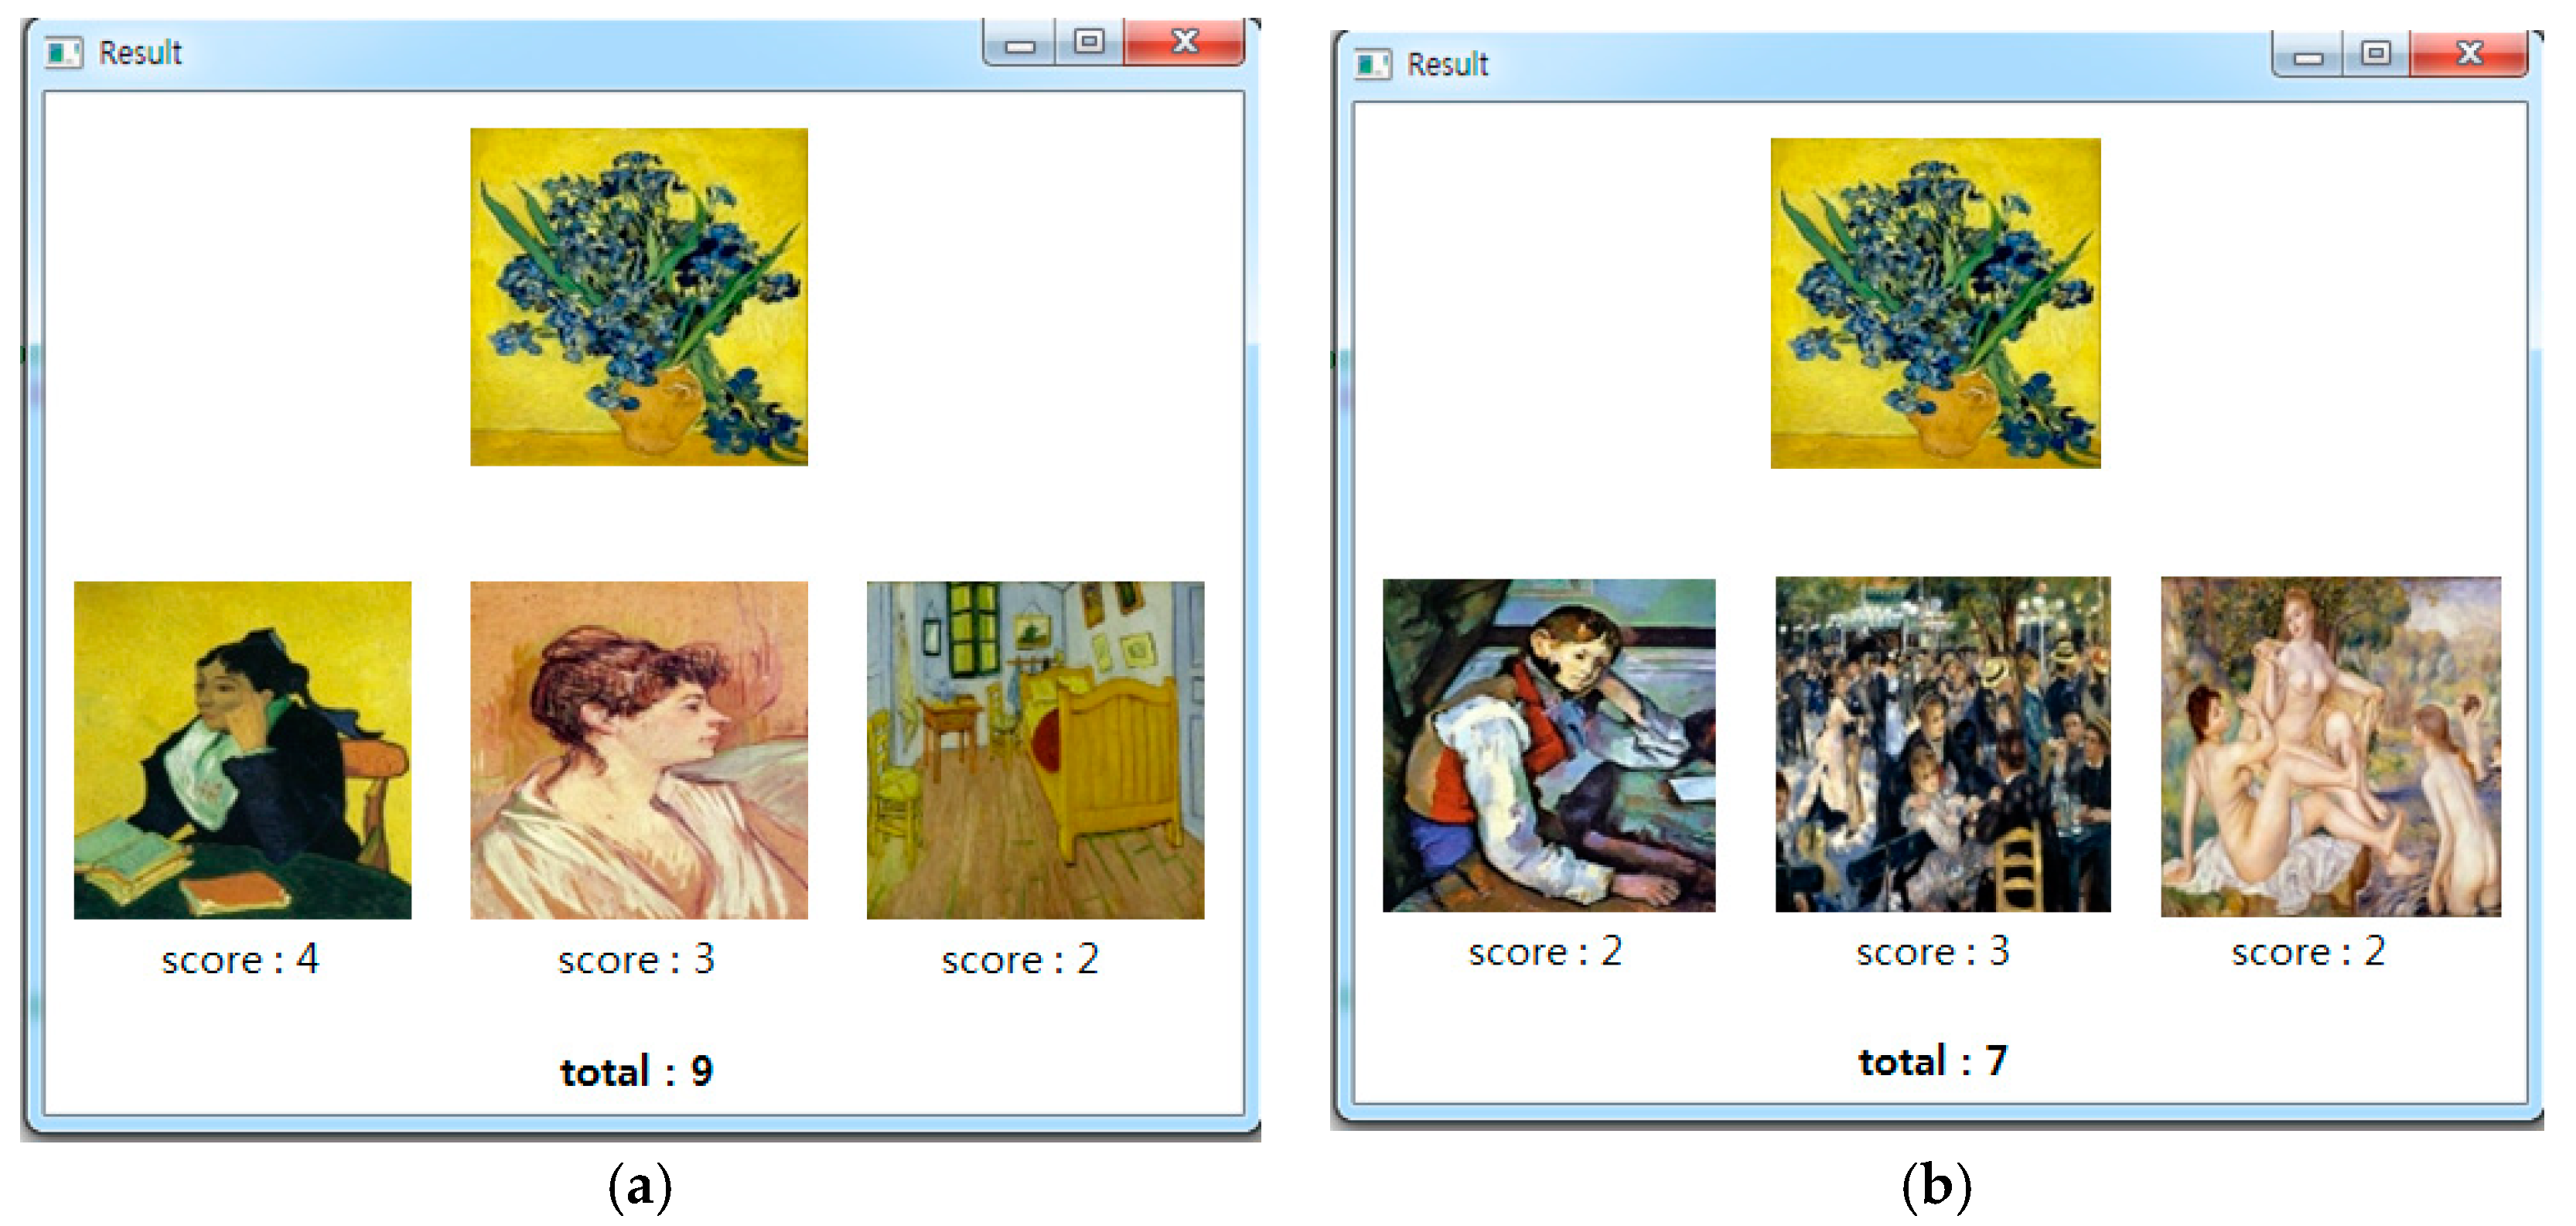Click the bathers painting in window (b)
The height and width of the screenshot is (1226, 2576).
(2331, 746)
